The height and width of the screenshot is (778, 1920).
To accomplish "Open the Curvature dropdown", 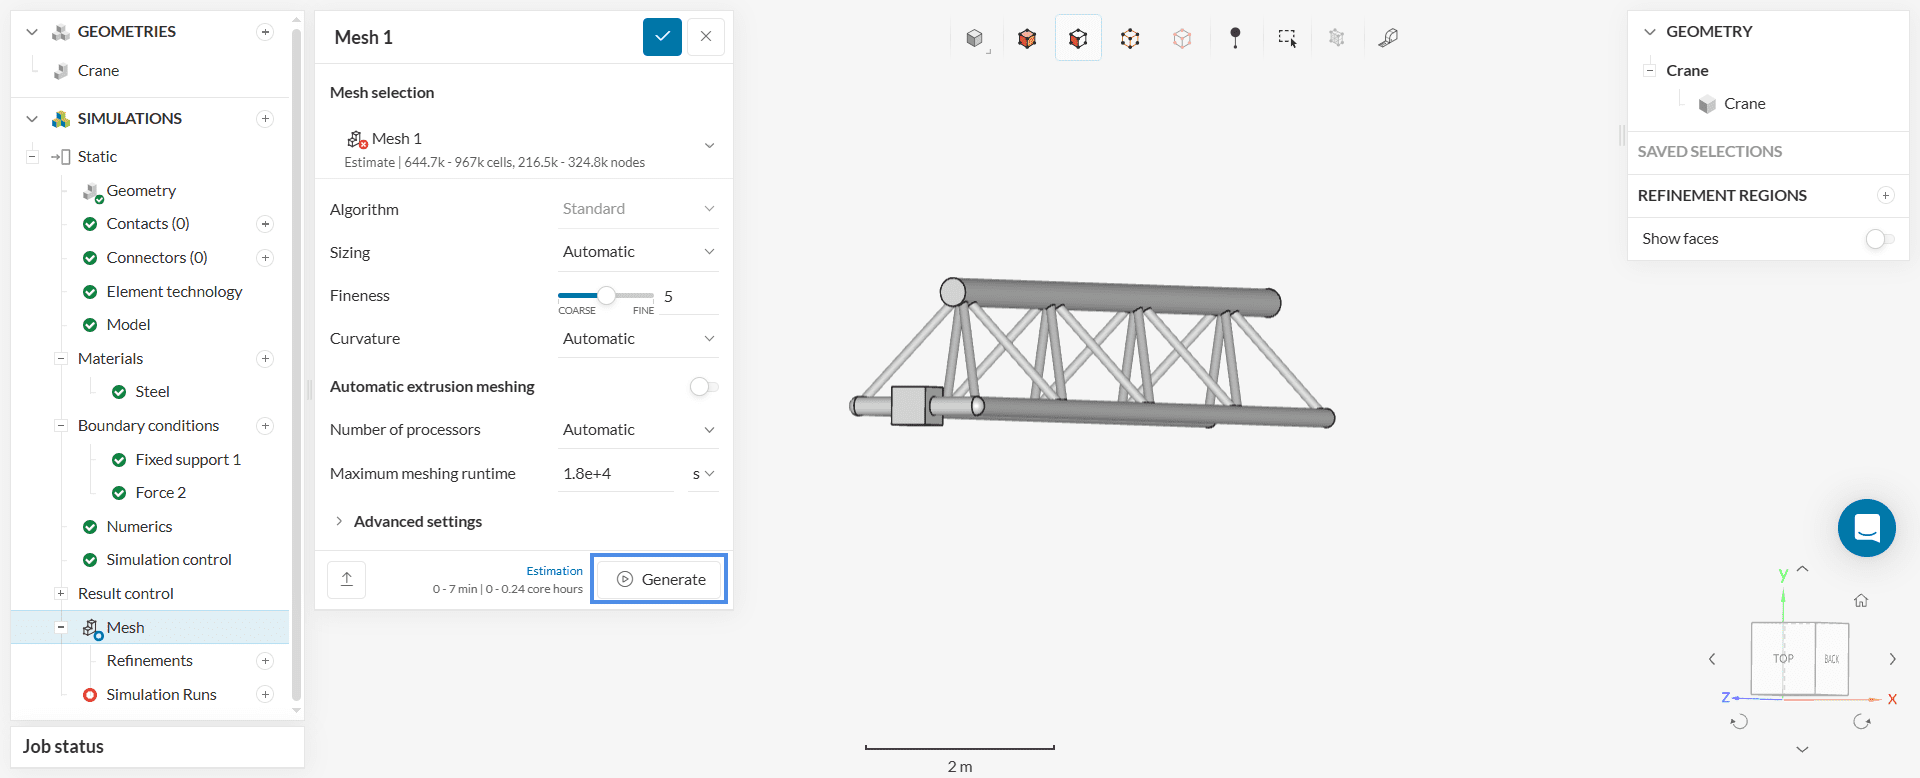I will click(x=637, y=339).
